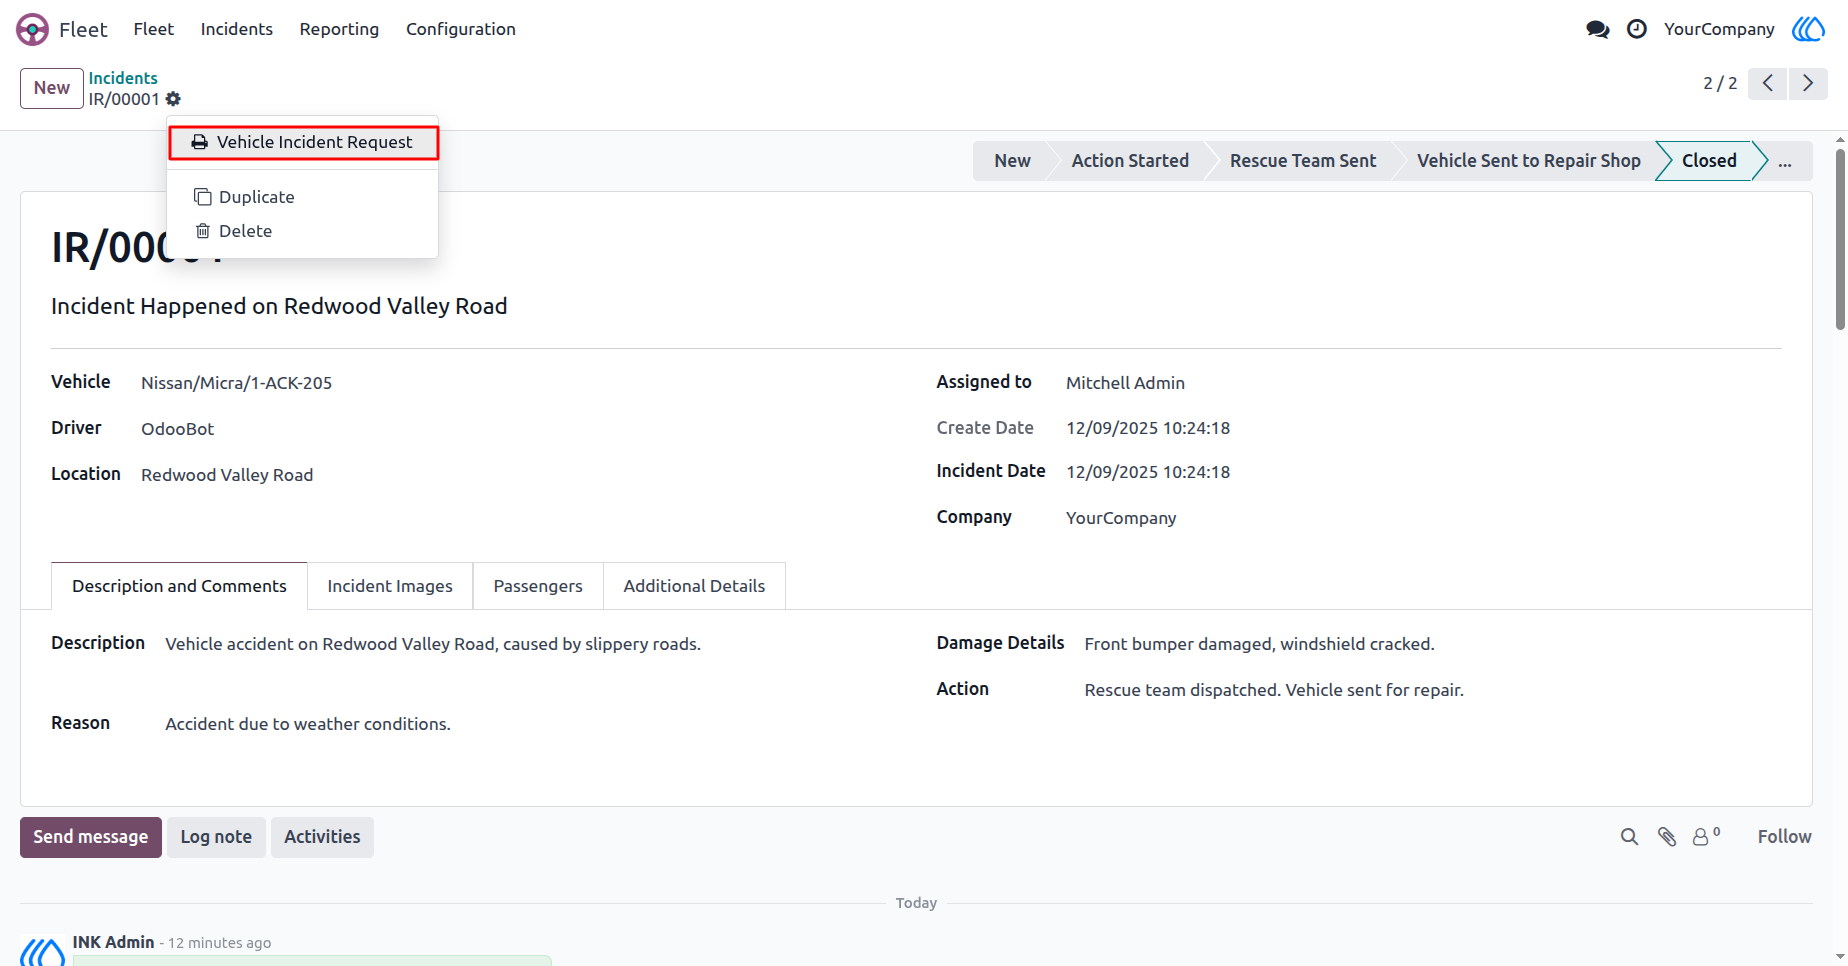This screenshot has width=1848, height=966.
Task: Set stage to Action Started
Action: click(x=1130, y=161)
